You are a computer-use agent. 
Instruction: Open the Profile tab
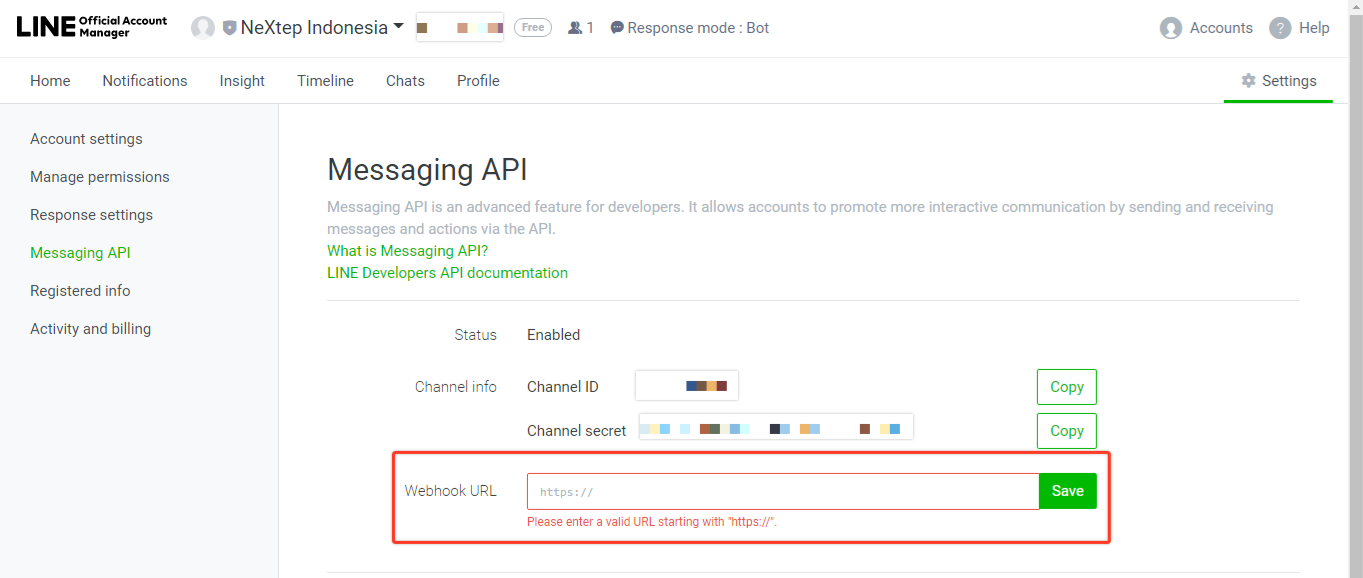coord(478,81)
